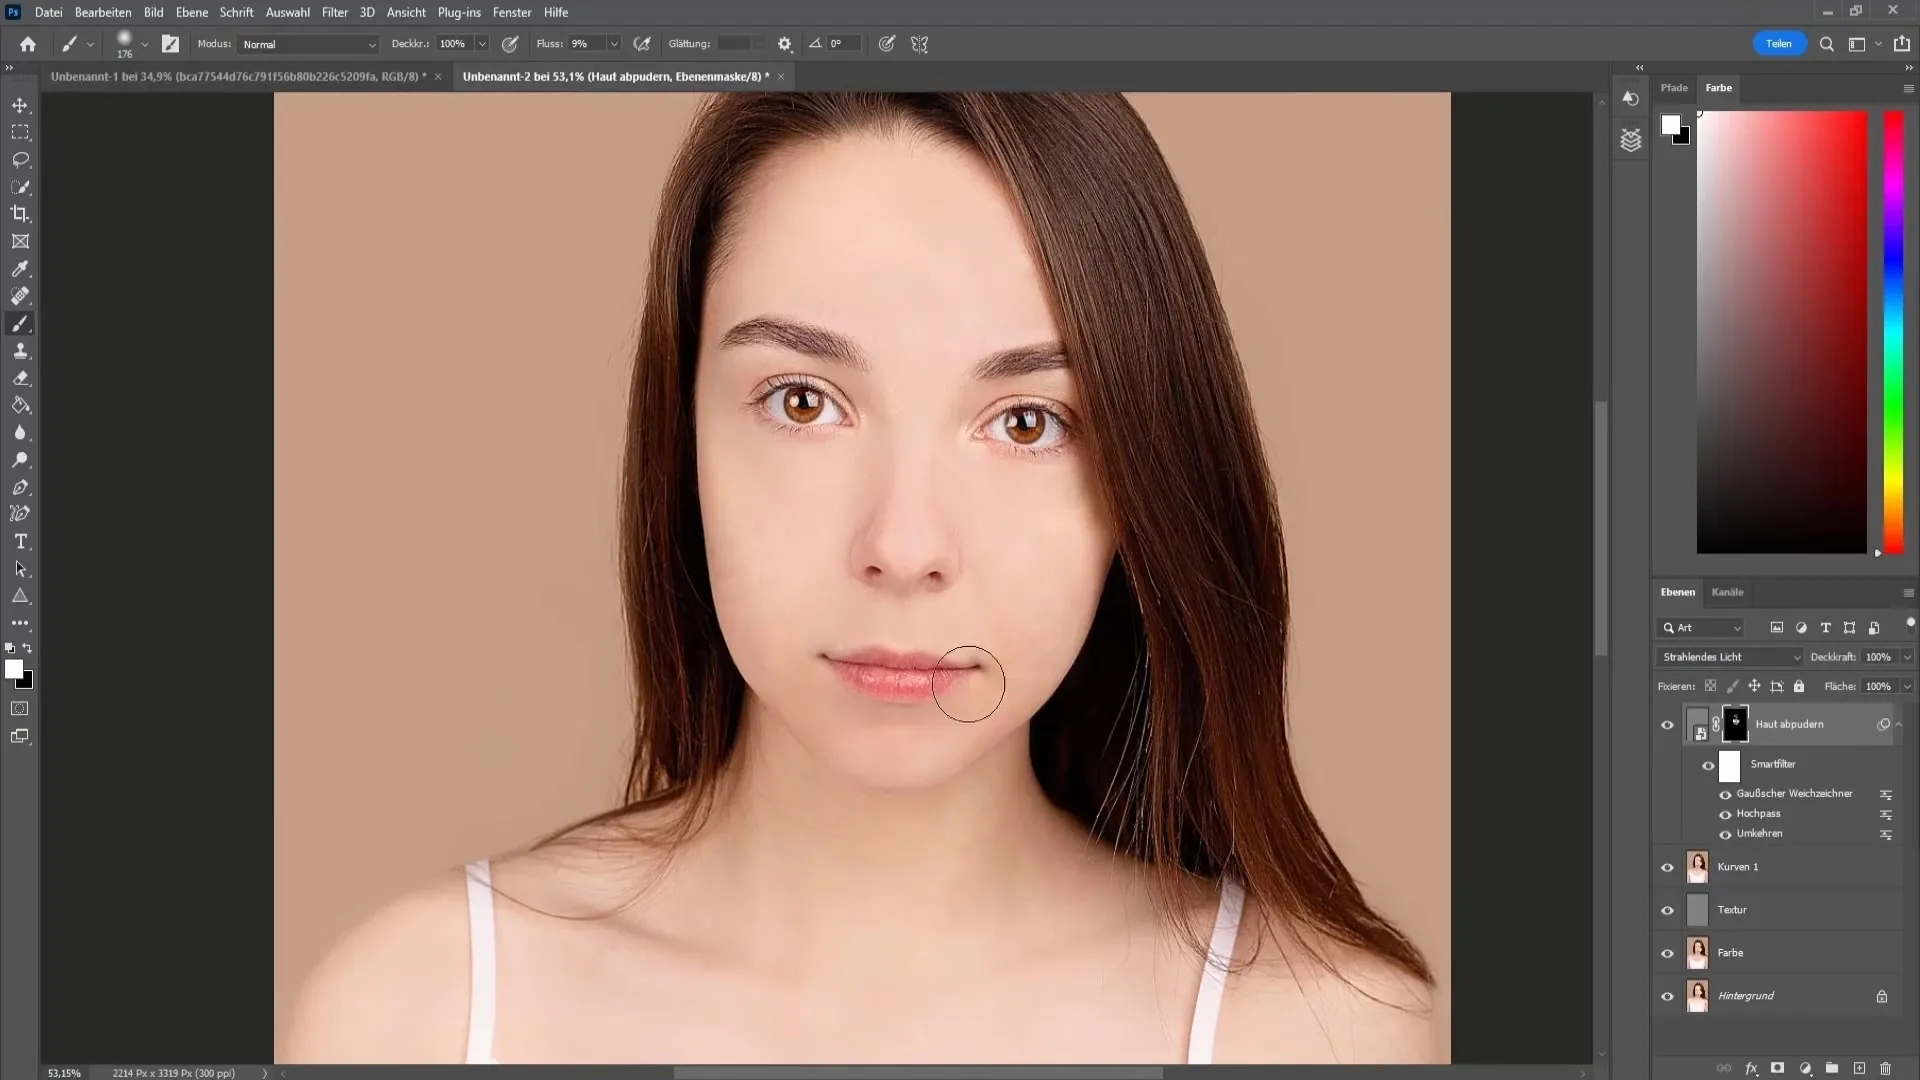Click the Farbe tab in panel

click(1718, 87)
